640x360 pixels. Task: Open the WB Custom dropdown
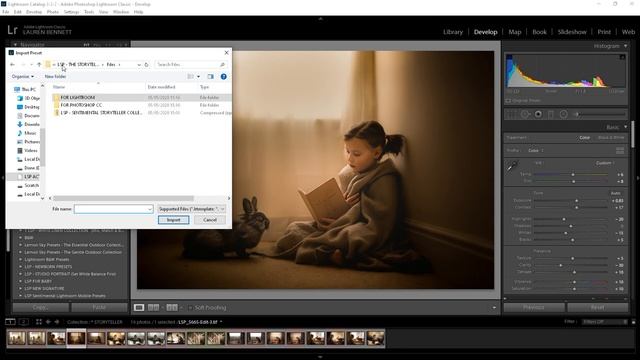[x=605, y=163]
